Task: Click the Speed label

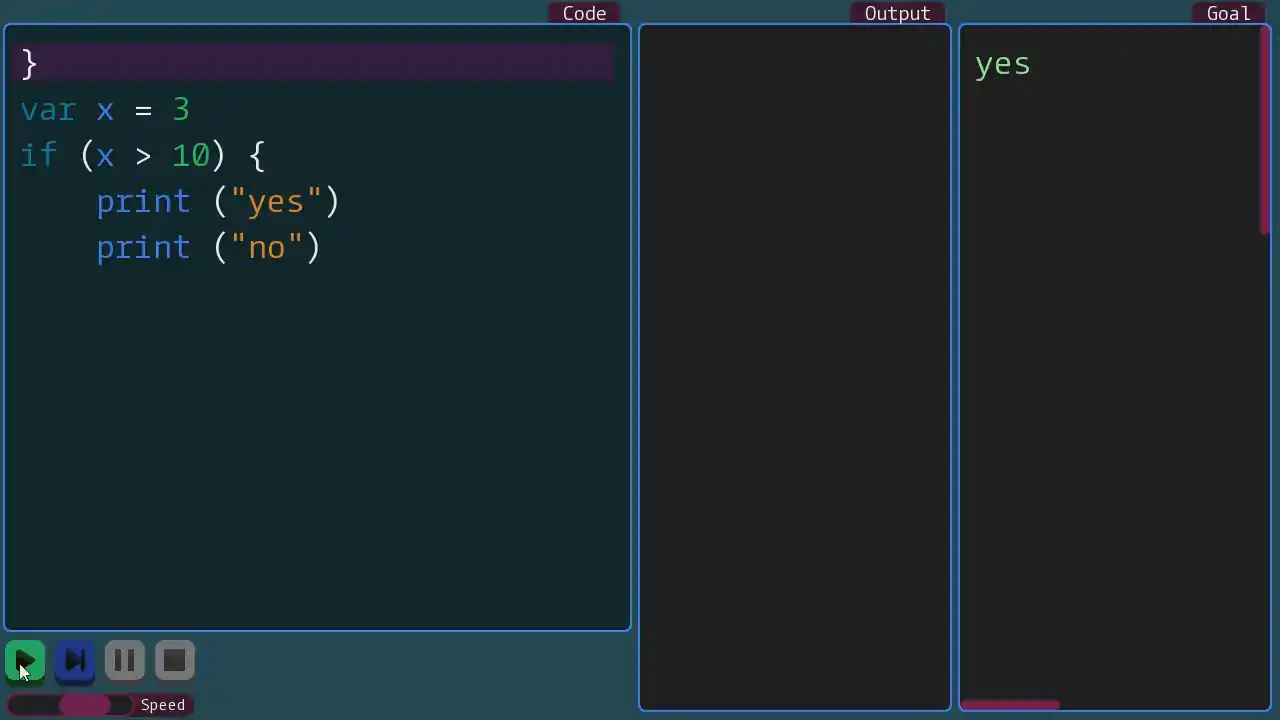Action: click(163, 705)
